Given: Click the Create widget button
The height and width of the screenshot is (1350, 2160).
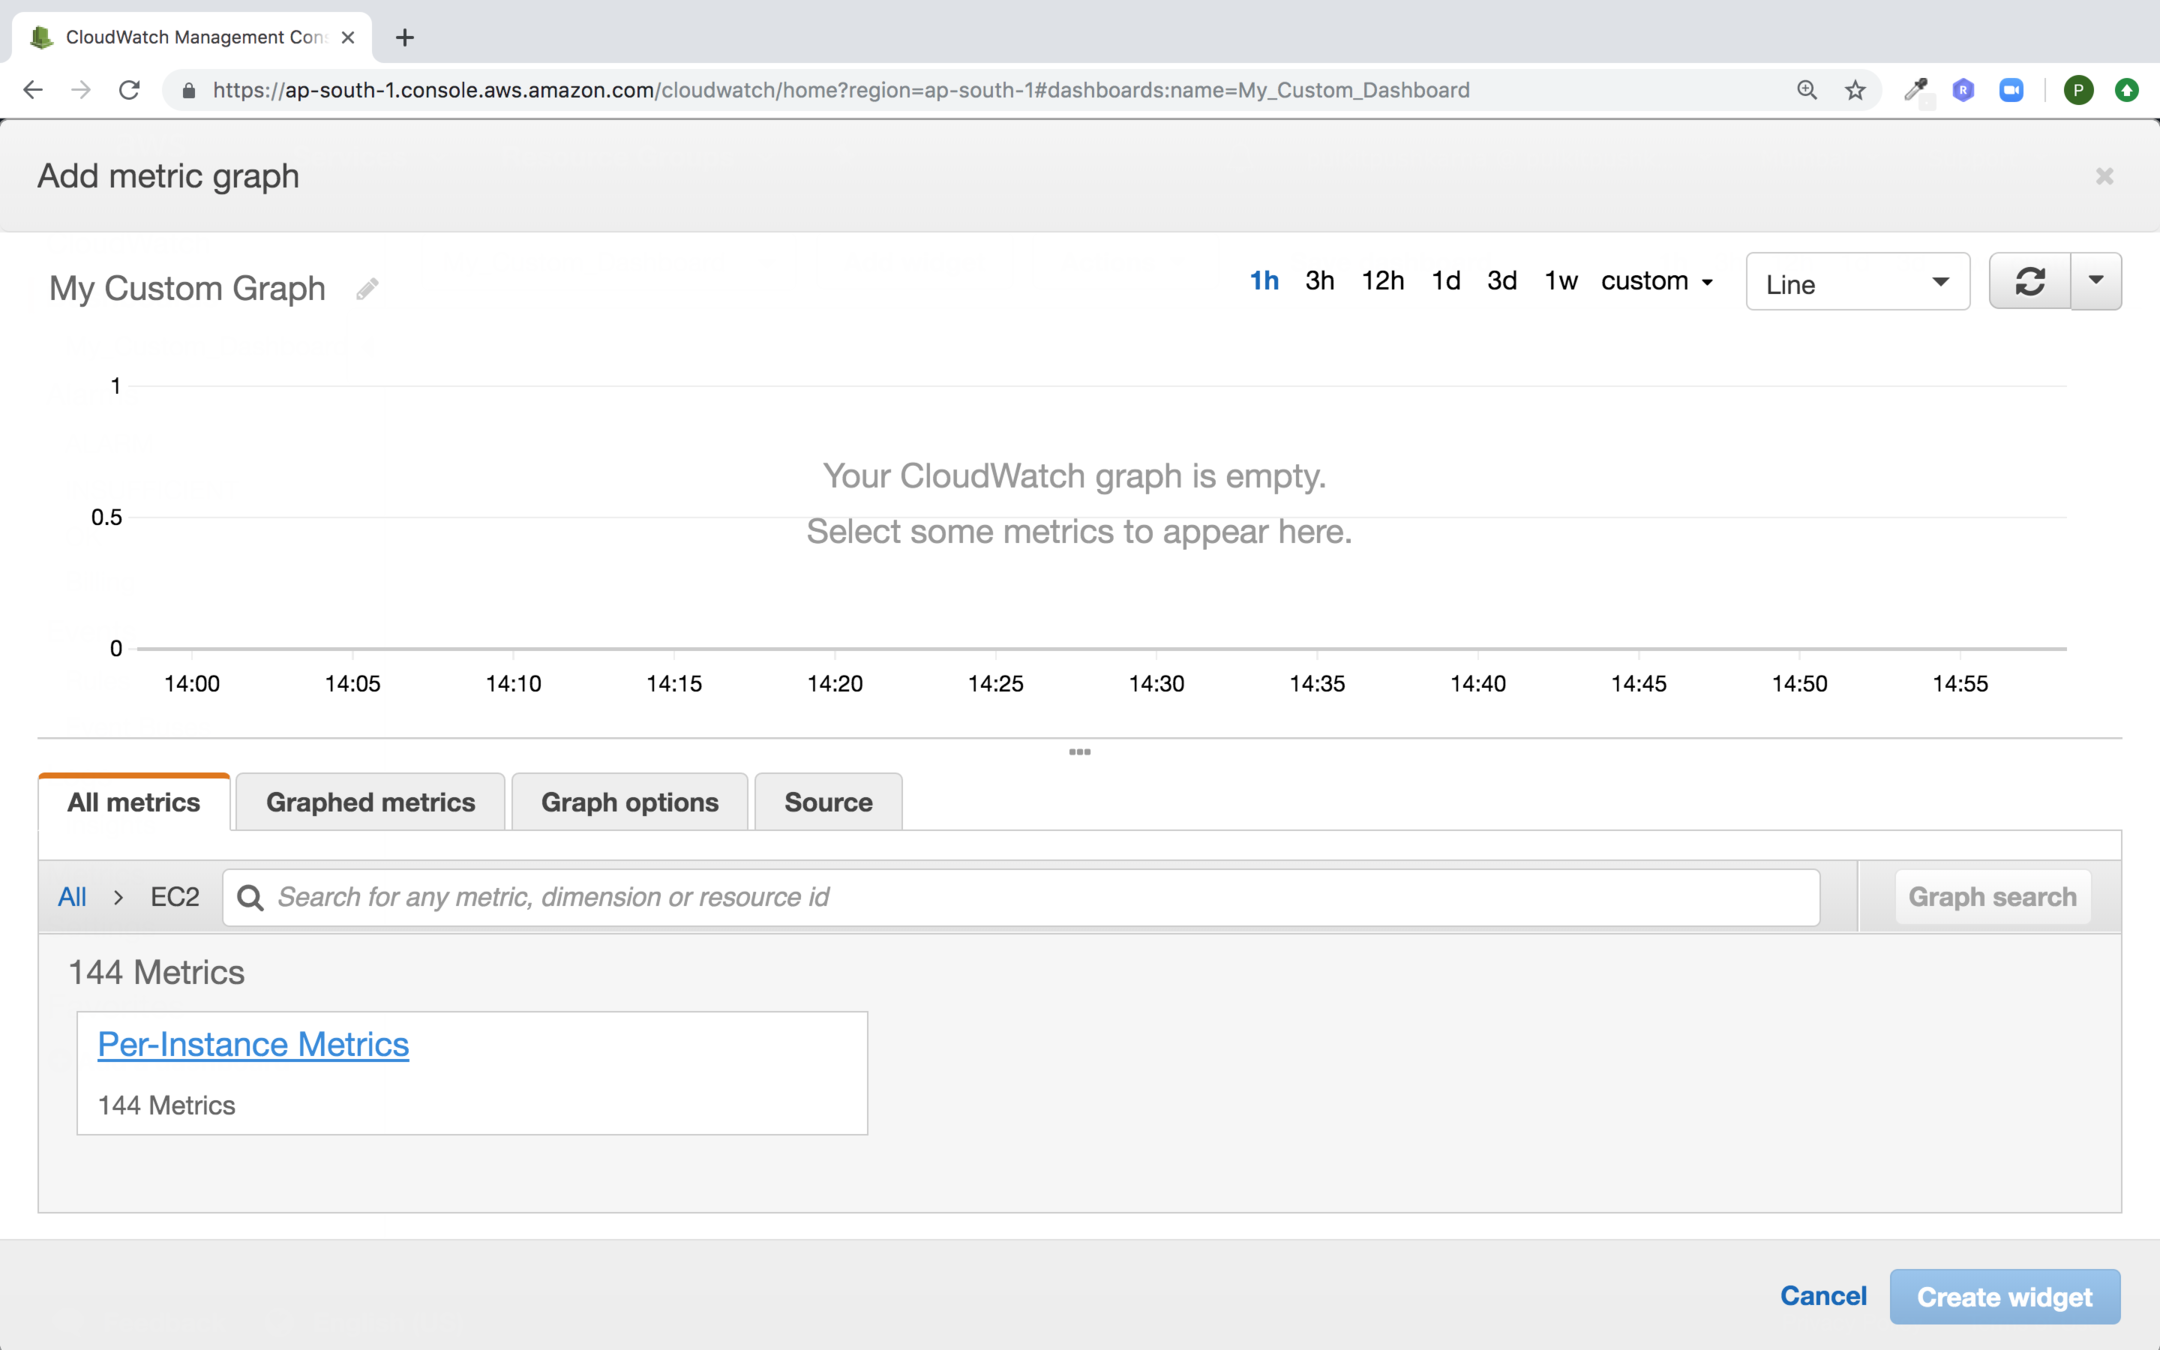Looking at the screenshot, I should 2004,1297.
